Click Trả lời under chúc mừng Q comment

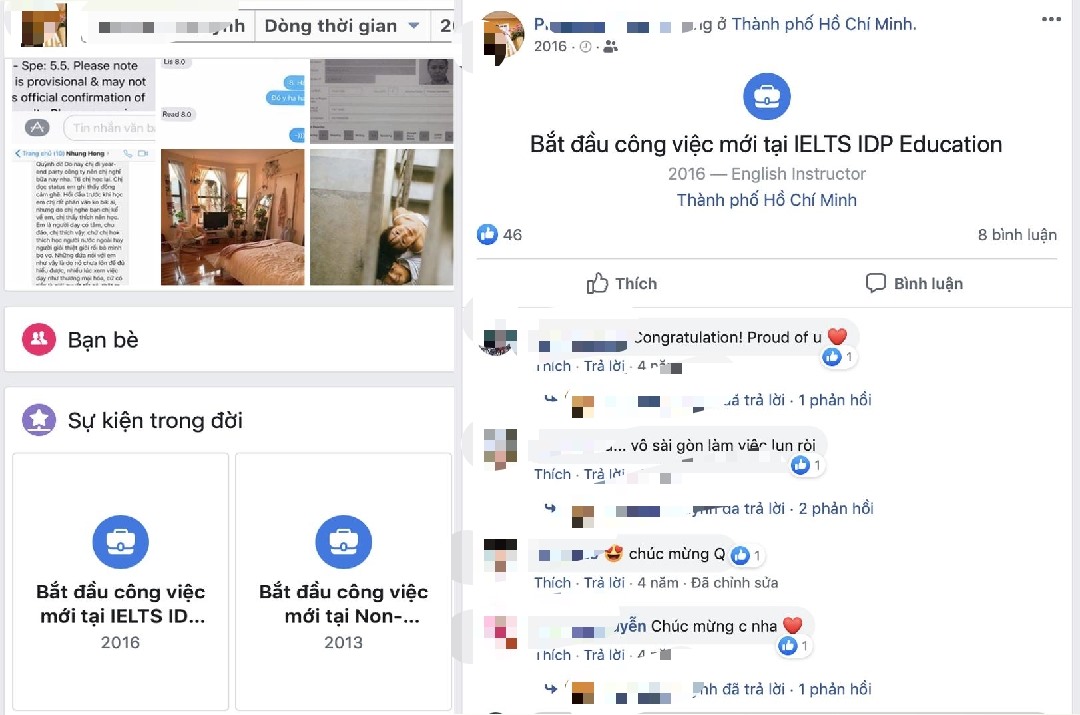[x=604, y=583]
